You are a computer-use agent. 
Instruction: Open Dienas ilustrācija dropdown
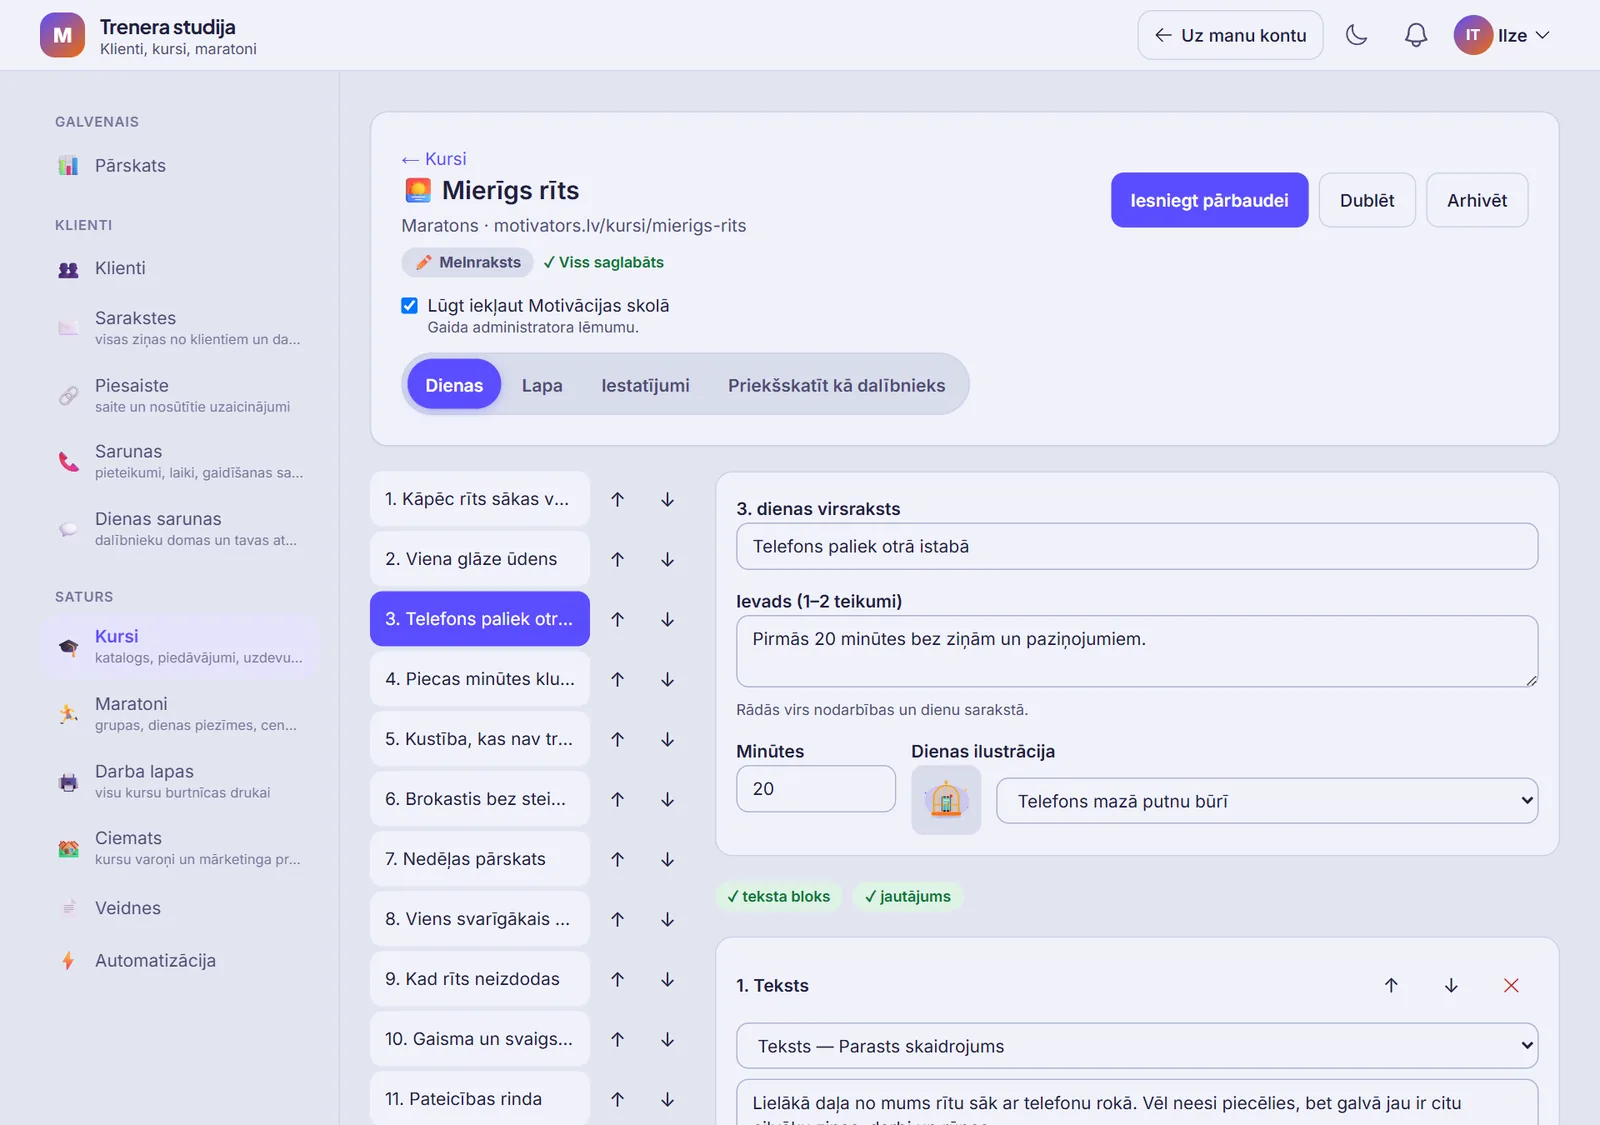(1267, 801)
